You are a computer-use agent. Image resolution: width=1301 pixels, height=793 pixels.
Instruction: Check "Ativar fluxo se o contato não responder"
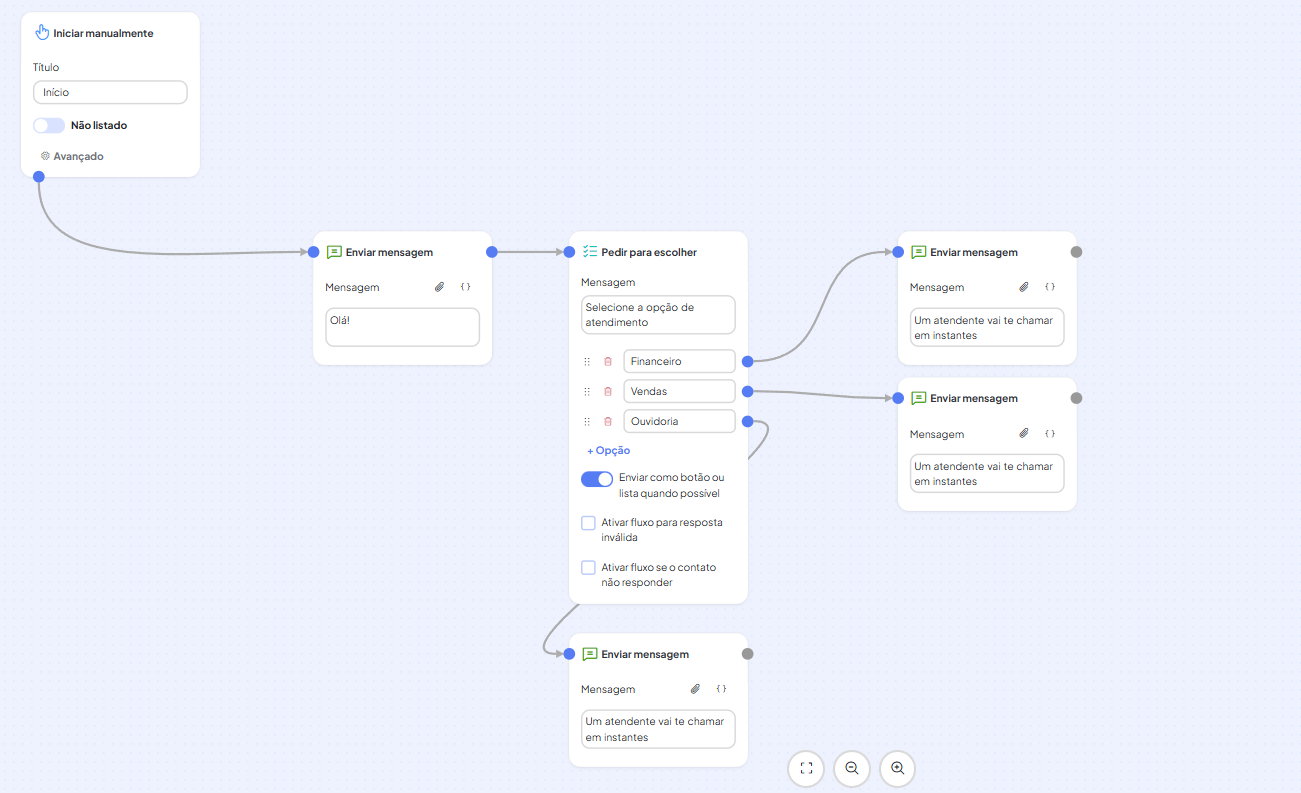point(588,568)
